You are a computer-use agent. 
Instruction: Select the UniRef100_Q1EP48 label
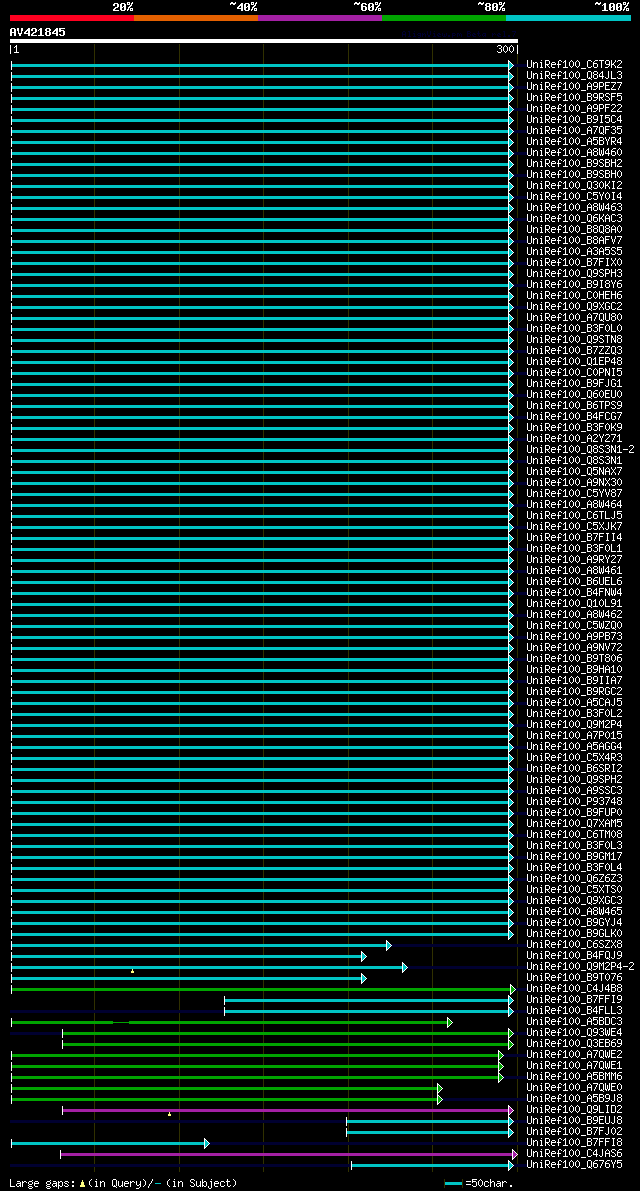(574, 362)
